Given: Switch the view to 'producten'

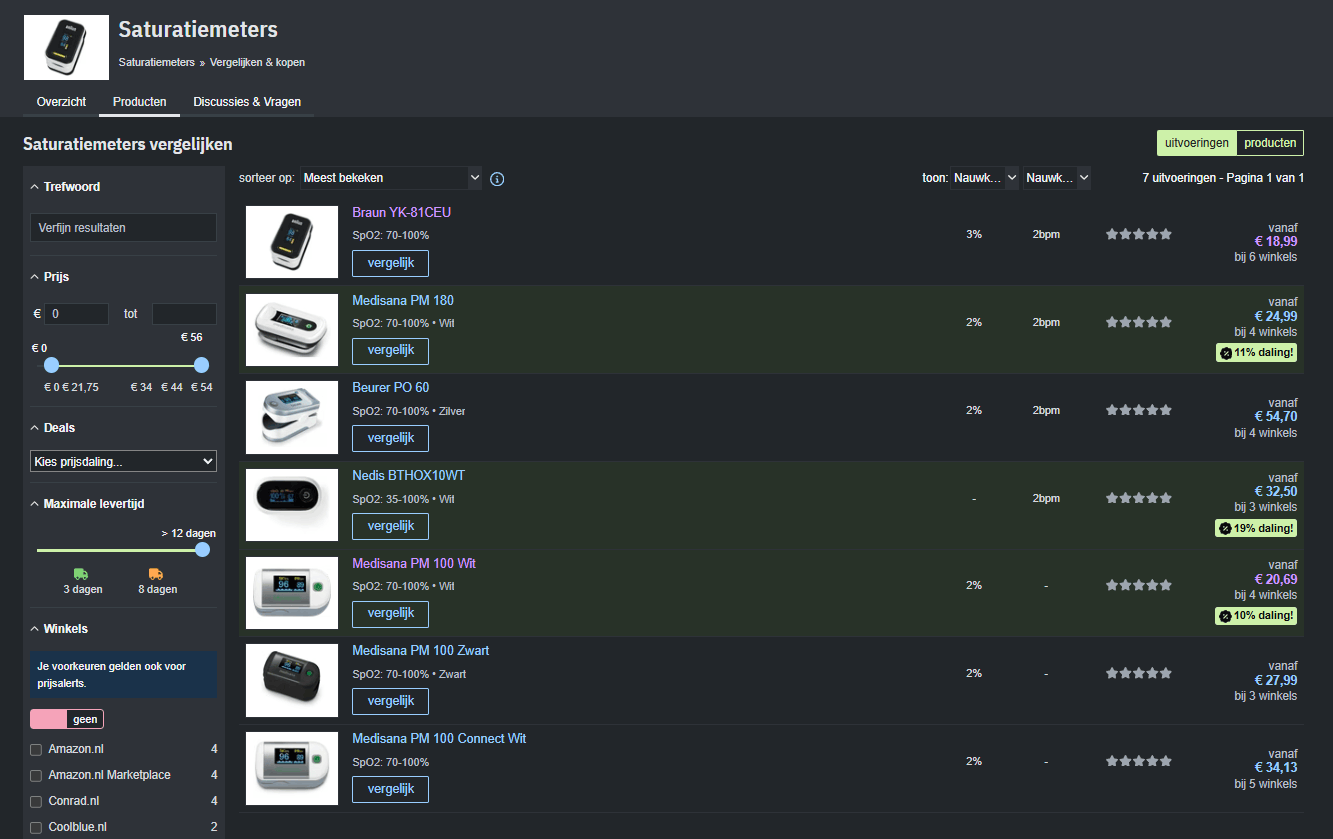Looking at the screenshot, I should [1270, 143].
